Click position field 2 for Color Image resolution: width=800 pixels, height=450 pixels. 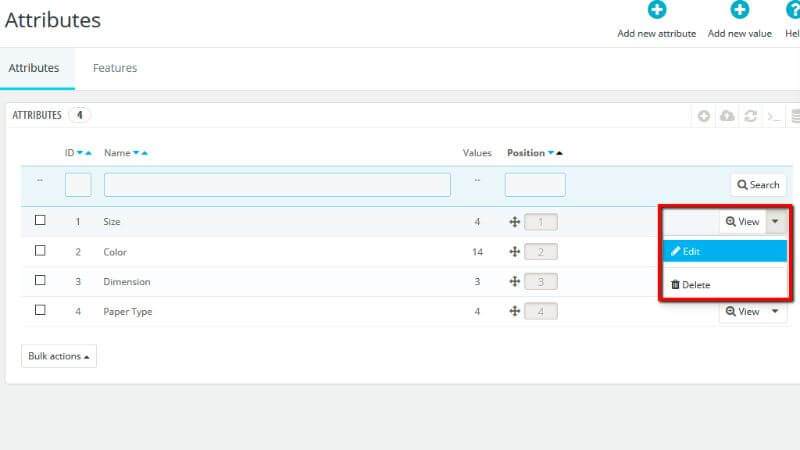point(541,252)
